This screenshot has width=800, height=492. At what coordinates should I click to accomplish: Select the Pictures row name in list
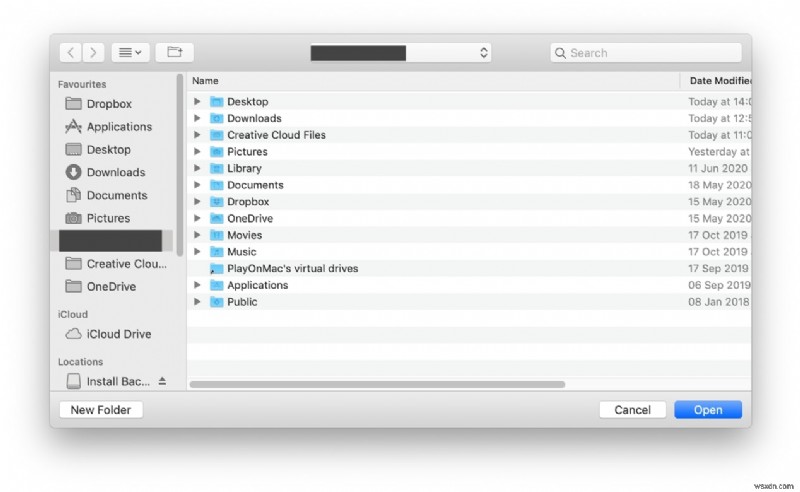pyautogui.click(x=247, y=152)
